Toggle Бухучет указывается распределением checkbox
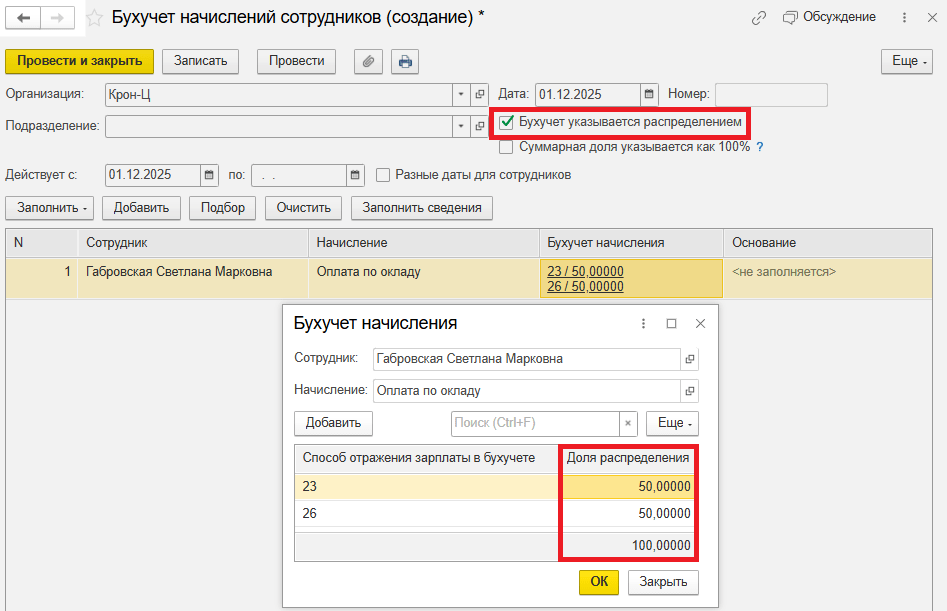 click(507, 122)
